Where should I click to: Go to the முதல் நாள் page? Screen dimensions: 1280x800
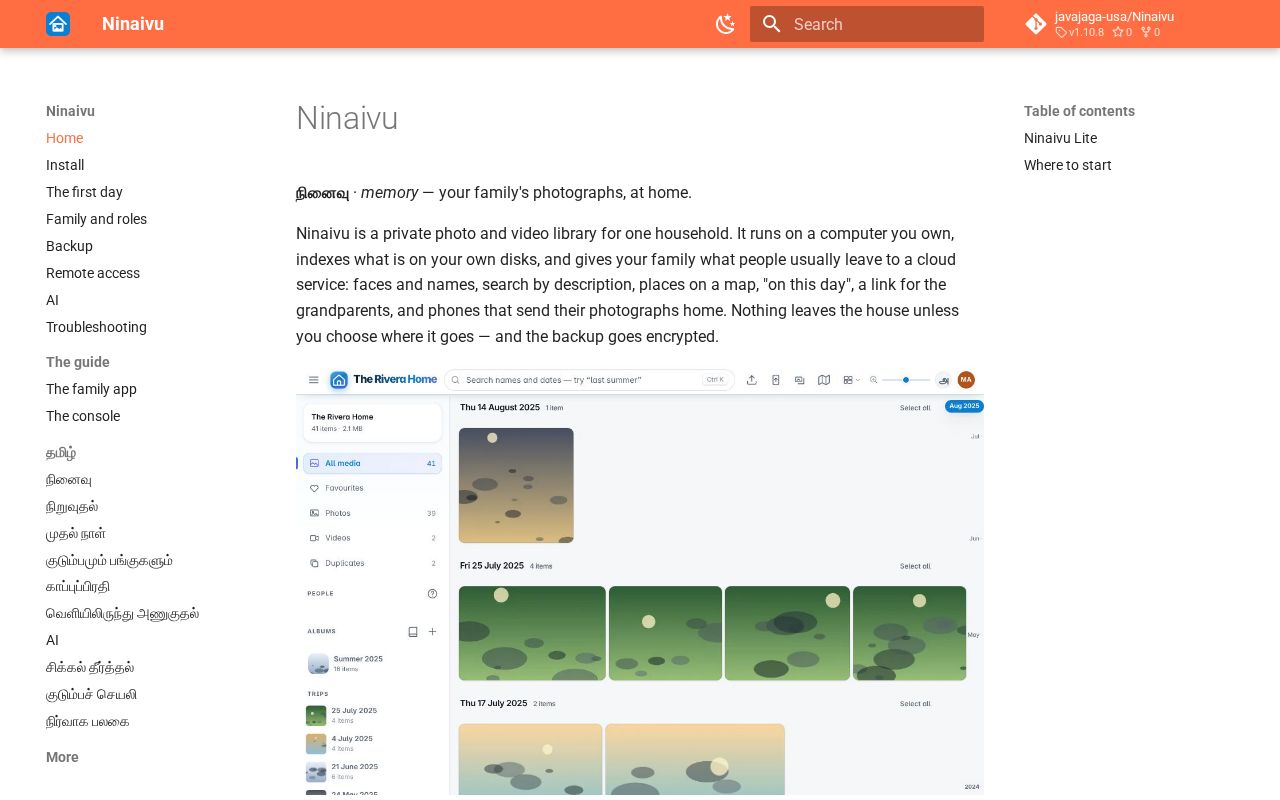tap(76, 534)
